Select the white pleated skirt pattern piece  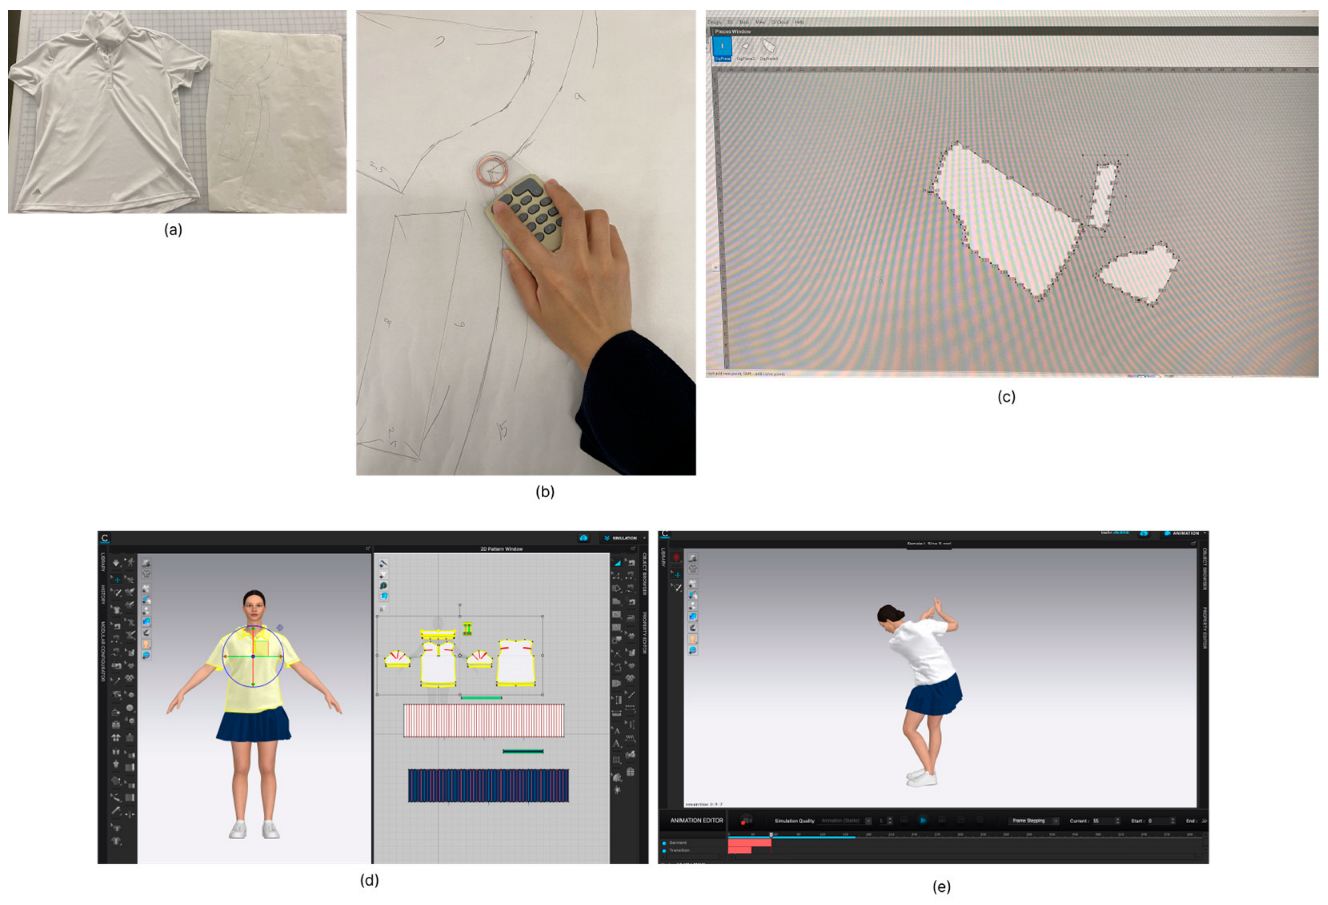click(x=484, y=720)
